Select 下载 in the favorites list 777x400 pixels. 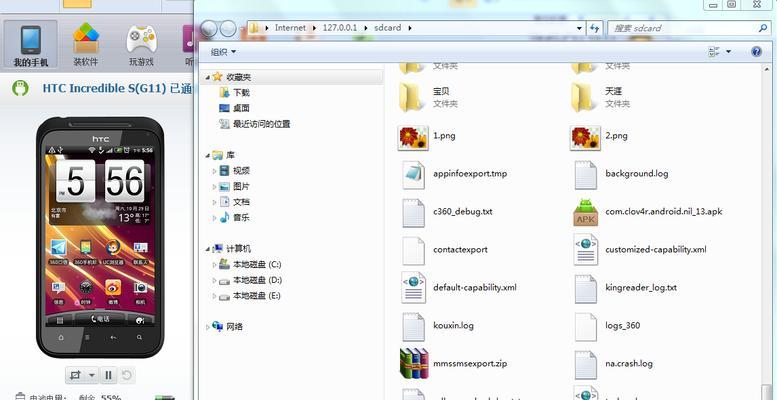(x=241, y=92)
